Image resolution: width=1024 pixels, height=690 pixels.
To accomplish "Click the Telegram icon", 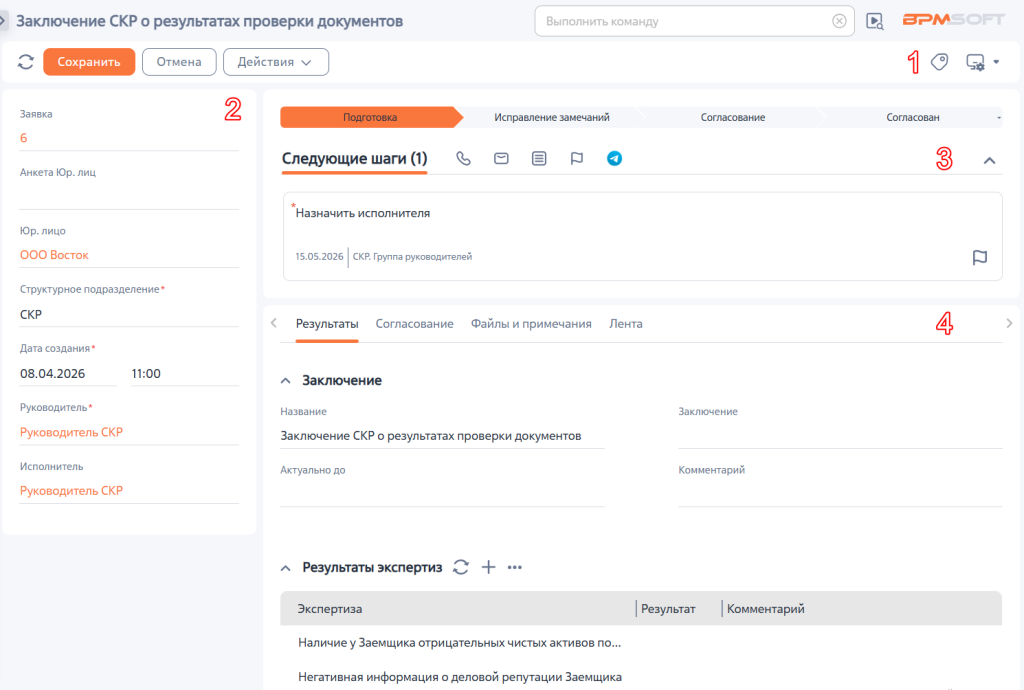I will (x=615, y=159).
